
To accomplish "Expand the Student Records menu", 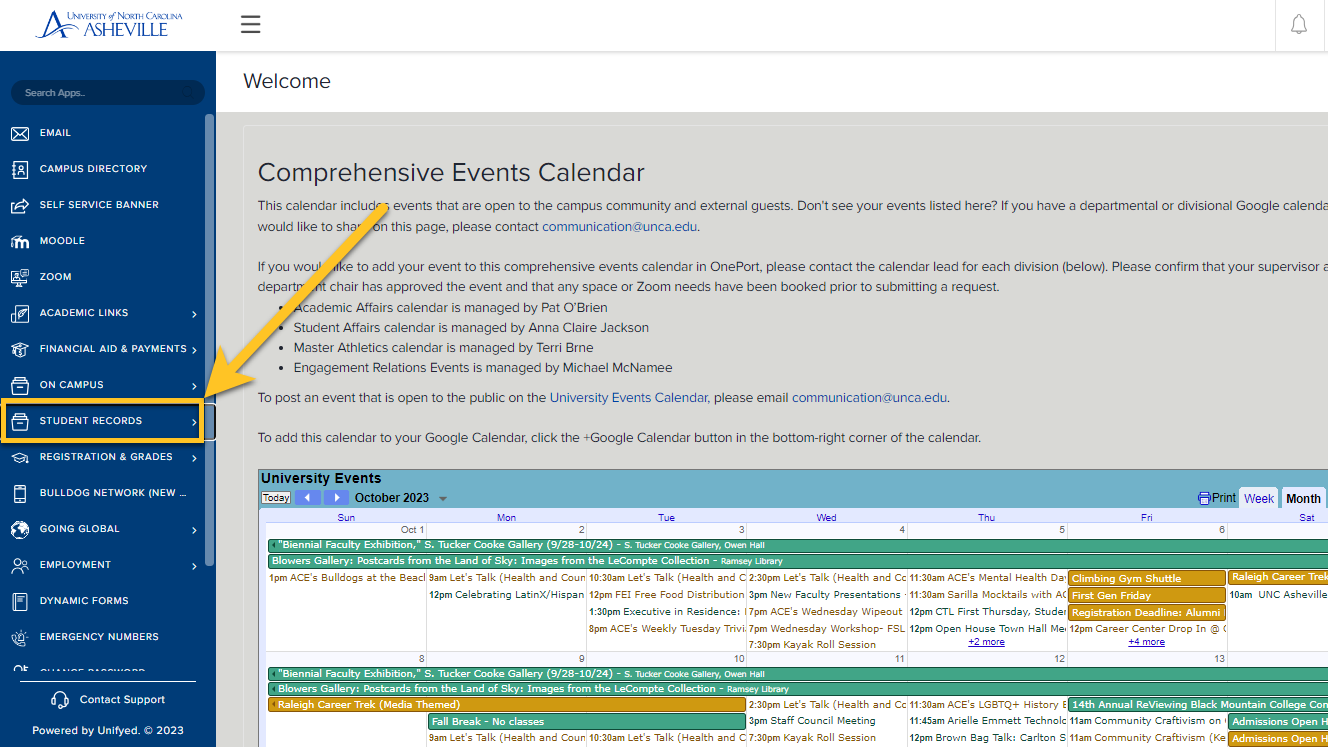I will pyautogui.click(x=102, y=421).
